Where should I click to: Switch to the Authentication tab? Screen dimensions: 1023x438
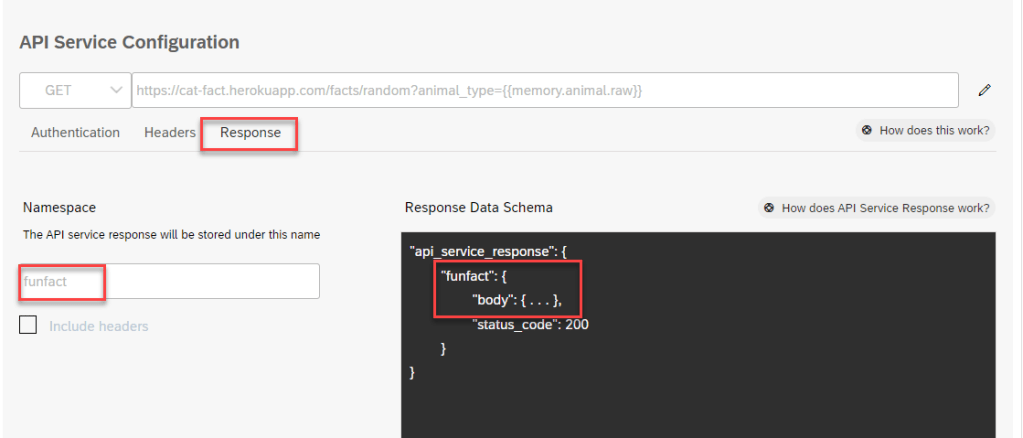[75, 132]
